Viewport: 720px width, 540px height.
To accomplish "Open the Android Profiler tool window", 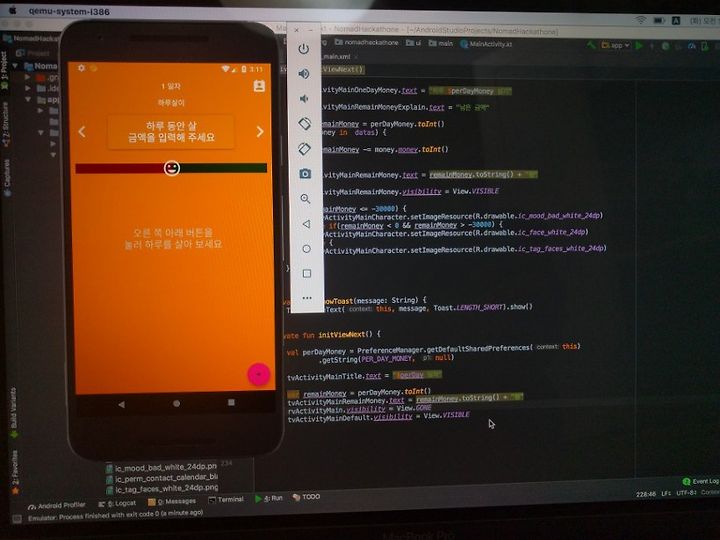I will (56, 505).
